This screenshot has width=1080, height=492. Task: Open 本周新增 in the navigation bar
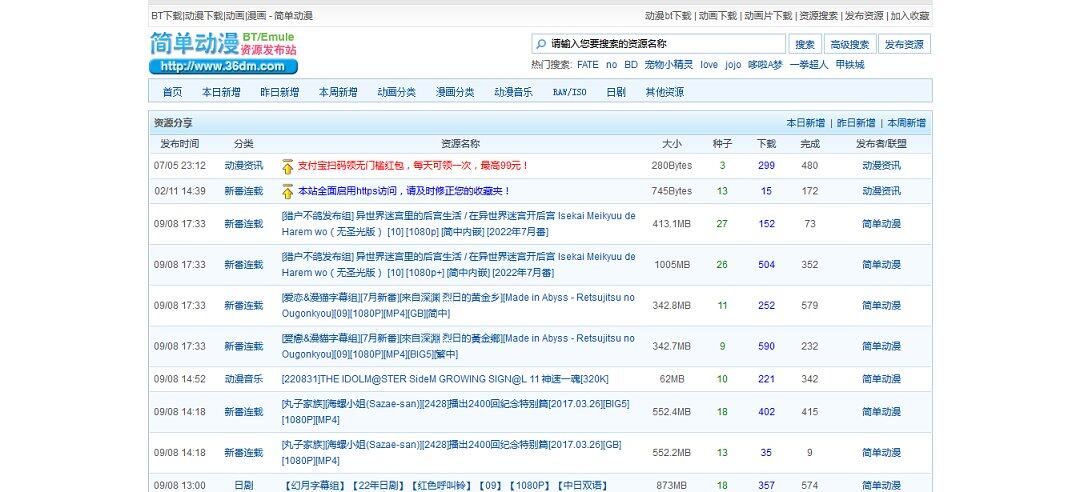pyautogui.click(x=338, y=92)
